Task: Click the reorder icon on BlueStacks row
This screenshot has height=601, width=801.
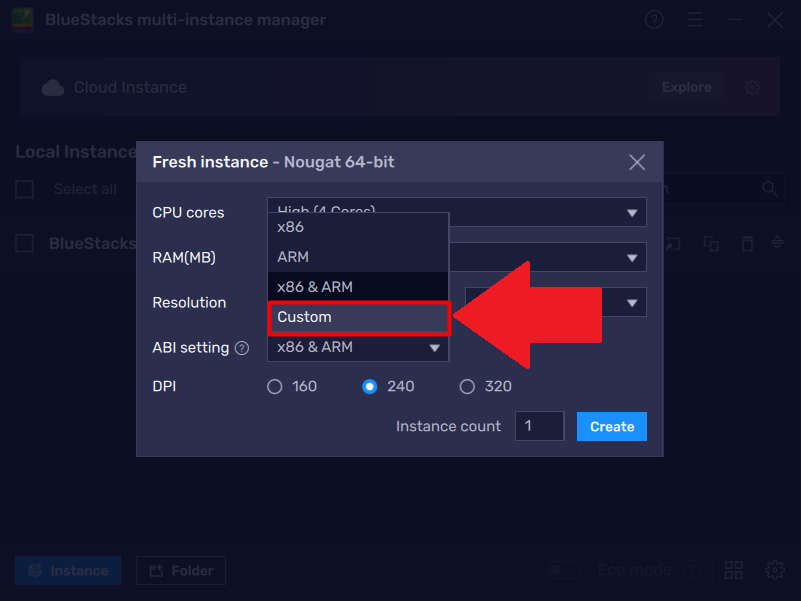Action: [x=778, y=242]
